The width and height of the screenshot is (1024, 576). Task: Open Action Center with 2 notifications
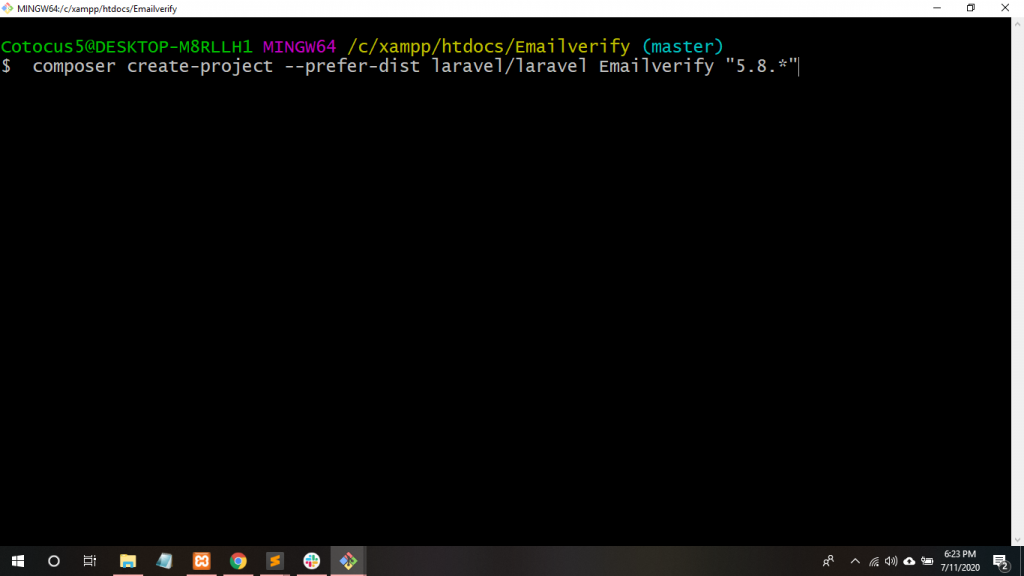tap(1000, 561)
